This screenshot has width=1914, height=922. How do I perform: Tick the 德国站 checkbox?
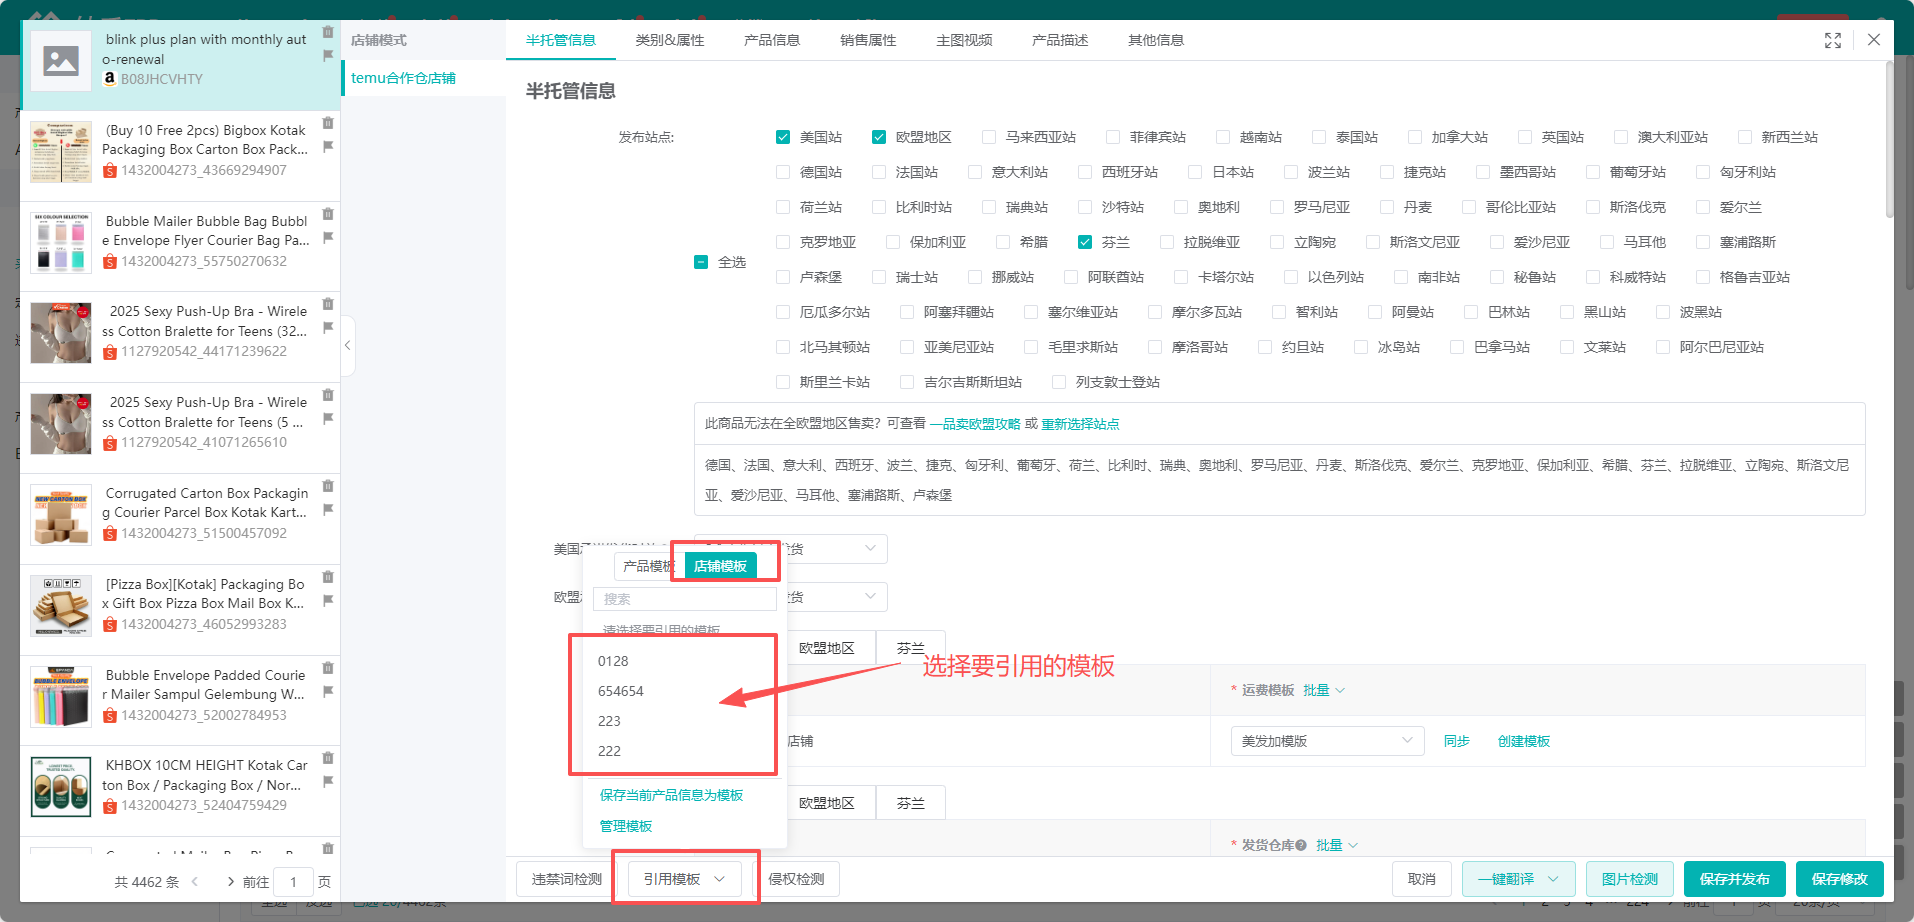(783, 172)
